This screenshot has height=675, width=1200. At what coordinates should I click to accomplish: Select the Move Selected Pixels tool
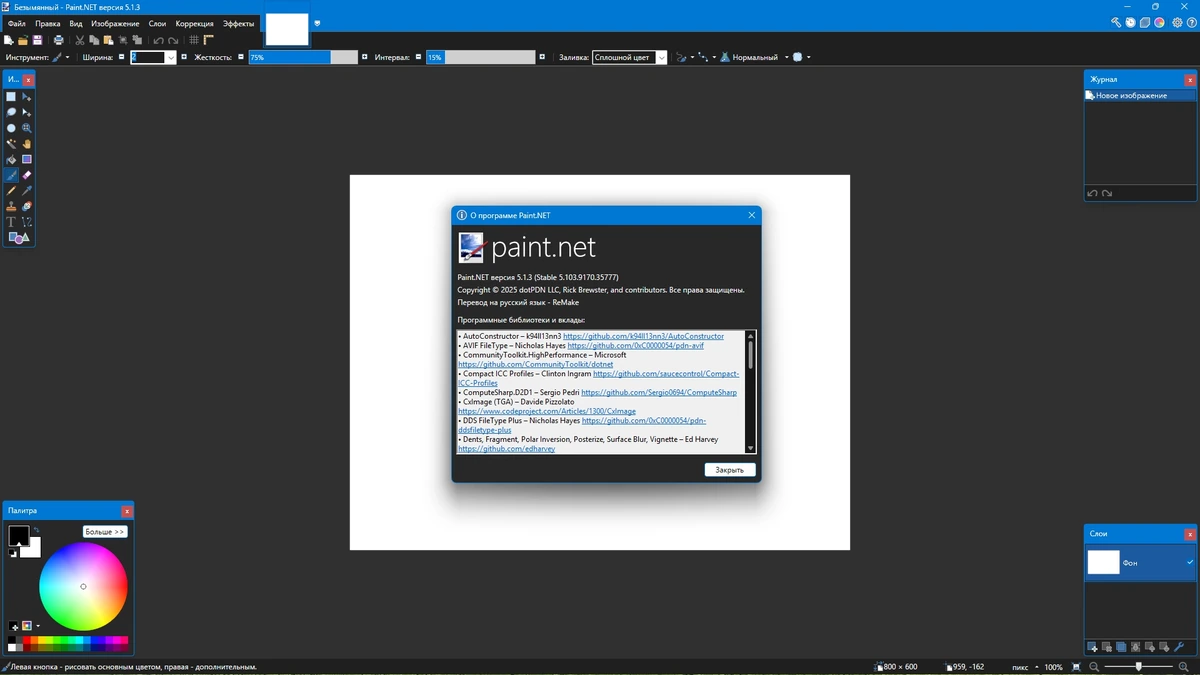click(27, 97)
